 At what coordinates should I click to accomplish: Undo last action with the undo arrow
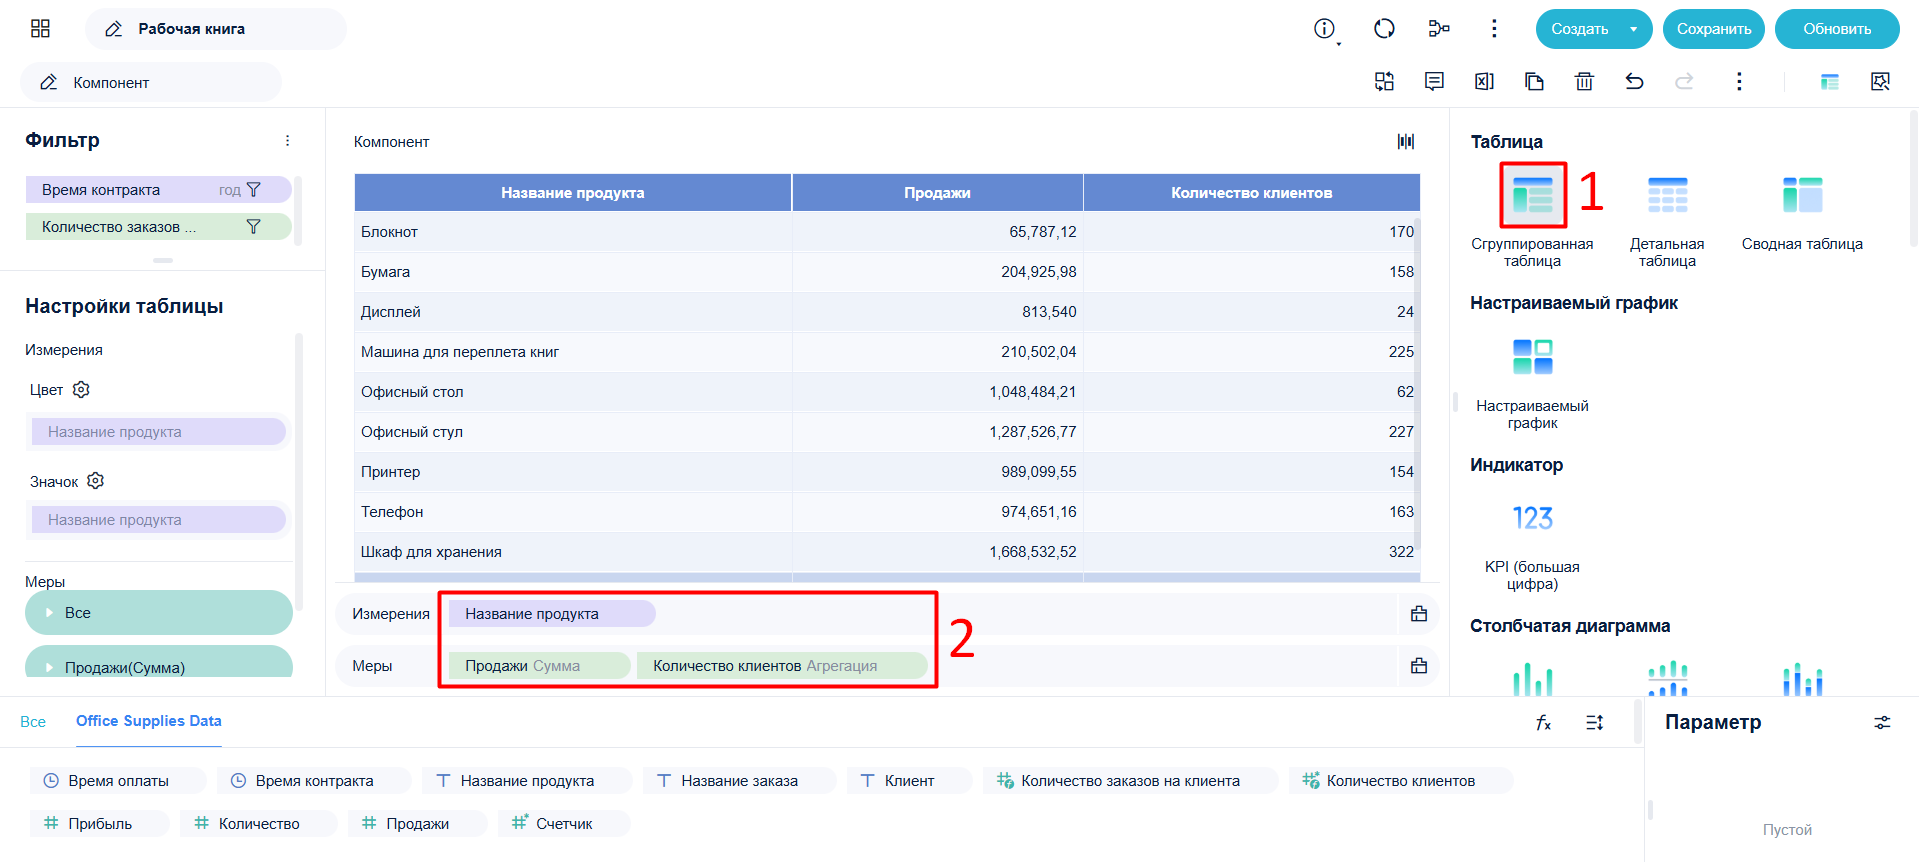[x=1634, y=81]
